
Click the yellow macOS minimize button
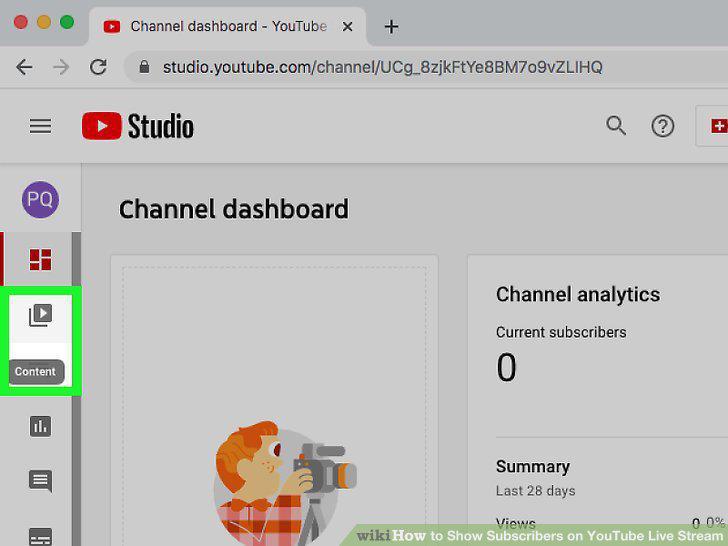(44, 22)
